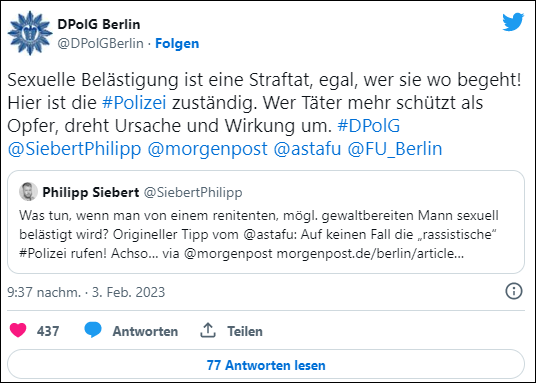Image resolution: width=536 pixels, height=383 pixels.
Task: Open the DPolG Berlin profile avatar
Action: click(30, 33)
